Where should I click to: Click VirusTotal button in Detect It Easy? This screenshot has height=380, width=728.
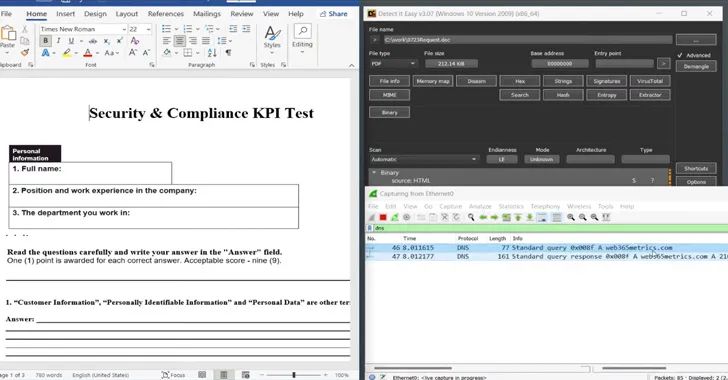point(650,81)
